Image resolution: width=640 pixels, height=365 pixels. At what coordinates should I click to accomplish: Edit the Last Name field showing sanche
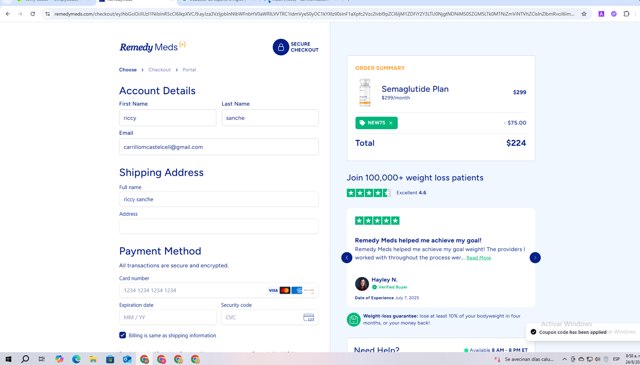270,118
